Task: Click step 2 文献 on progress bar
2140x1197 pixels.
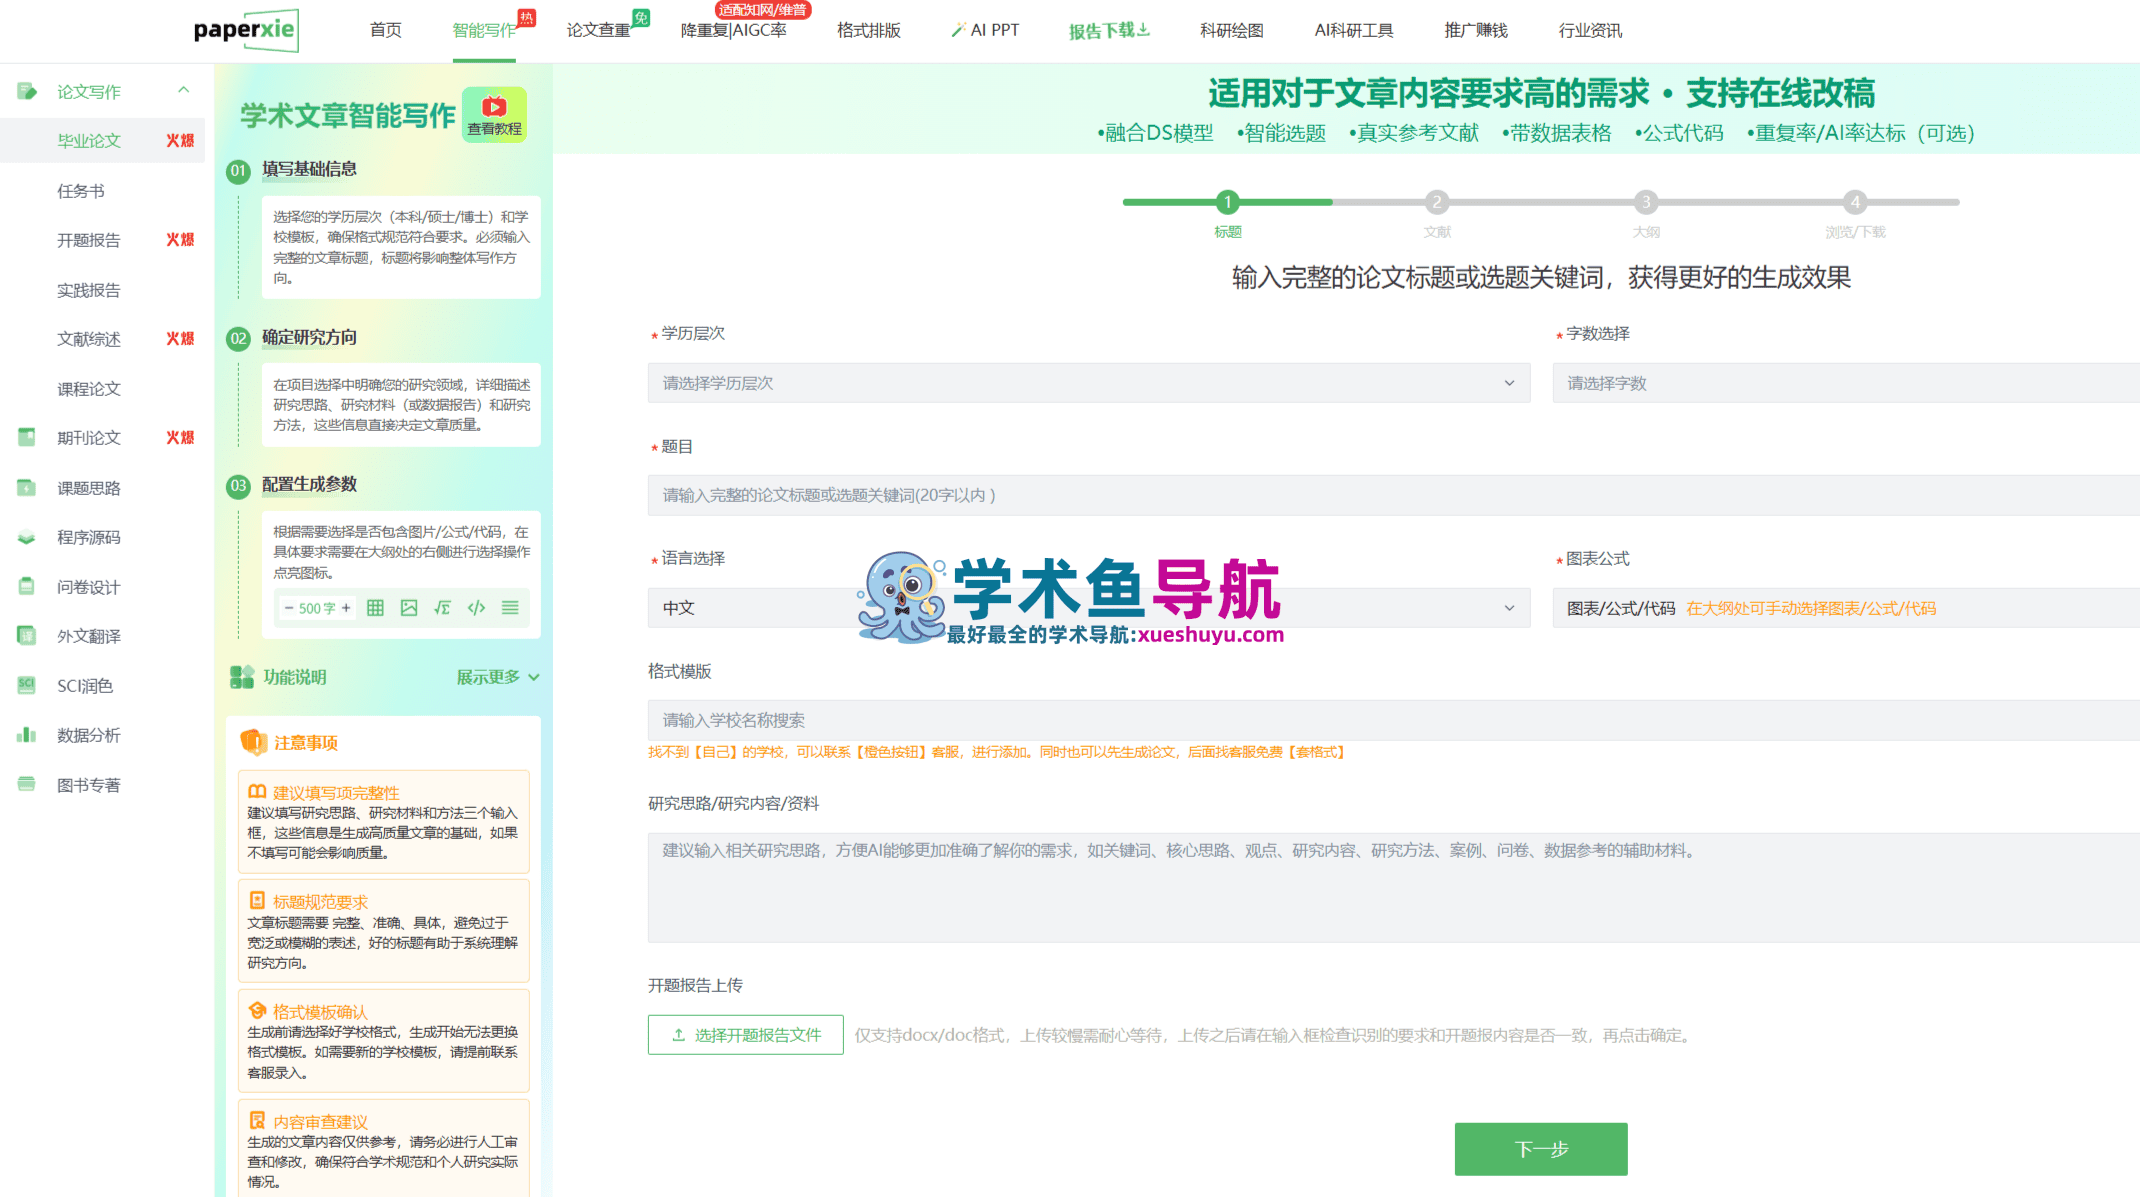Action: [1436, 203]
